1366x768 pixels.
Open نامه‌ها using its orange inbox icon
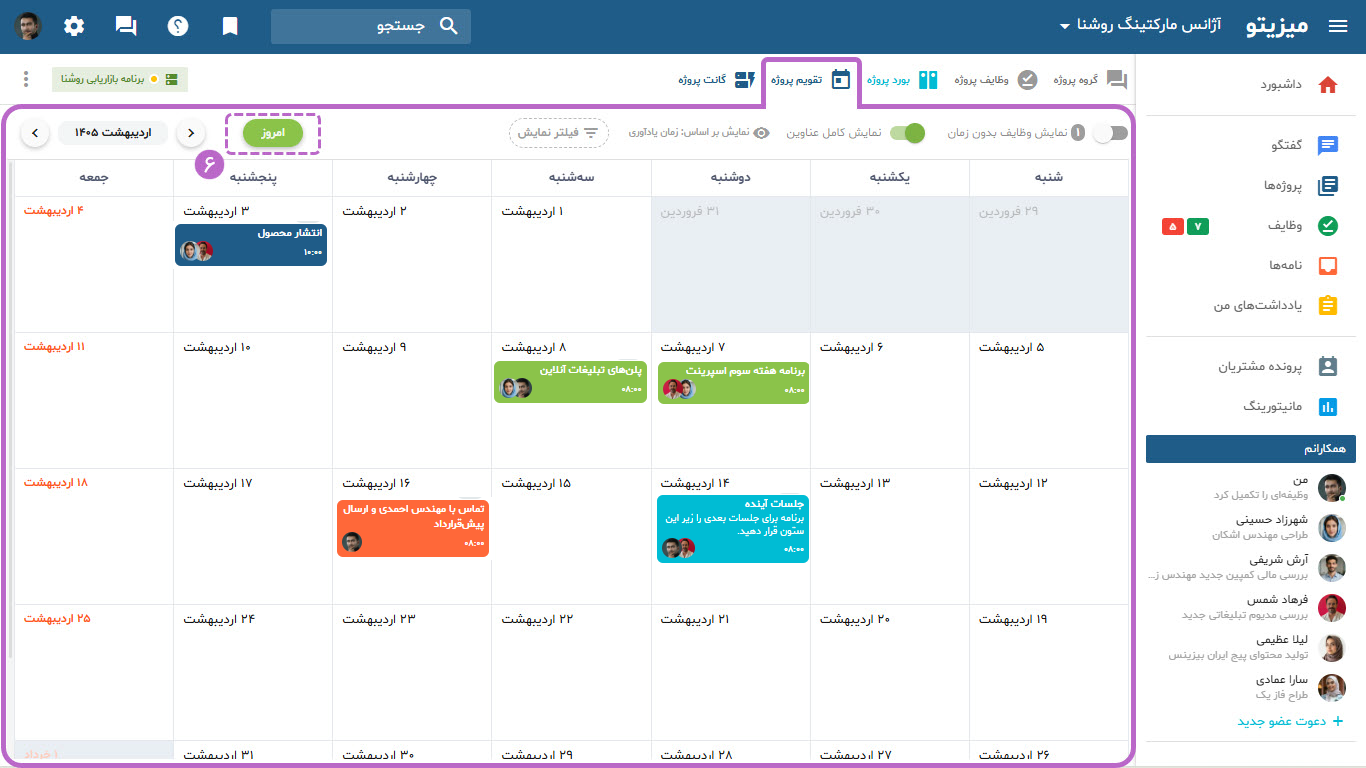tap(1328, 266)
